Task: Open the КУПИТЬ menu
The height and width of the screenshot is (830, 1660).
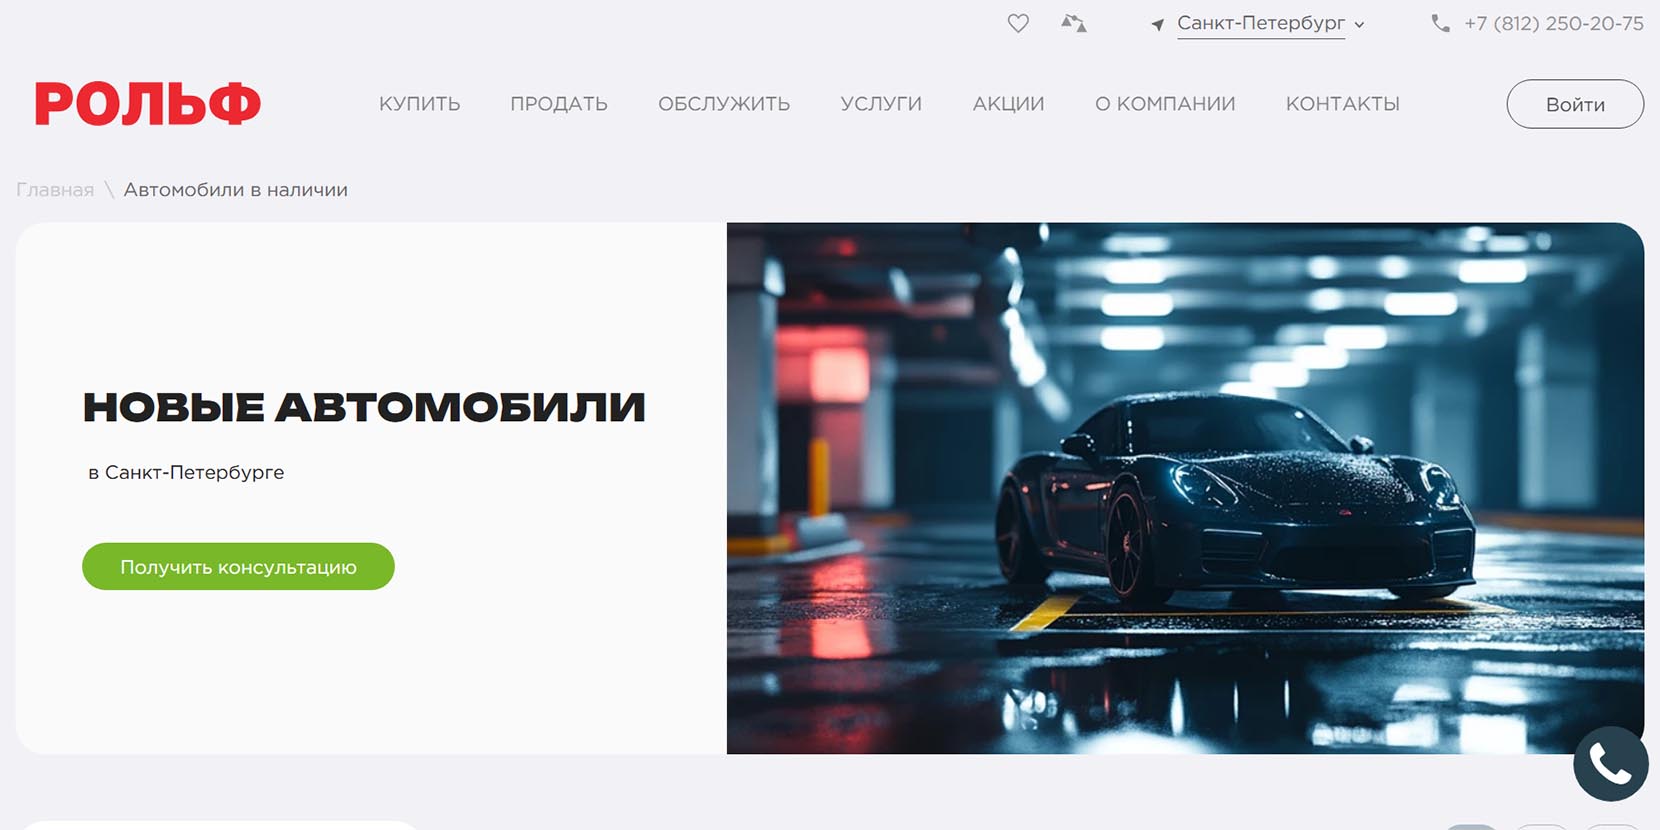Action: click(x=419, y=104)
